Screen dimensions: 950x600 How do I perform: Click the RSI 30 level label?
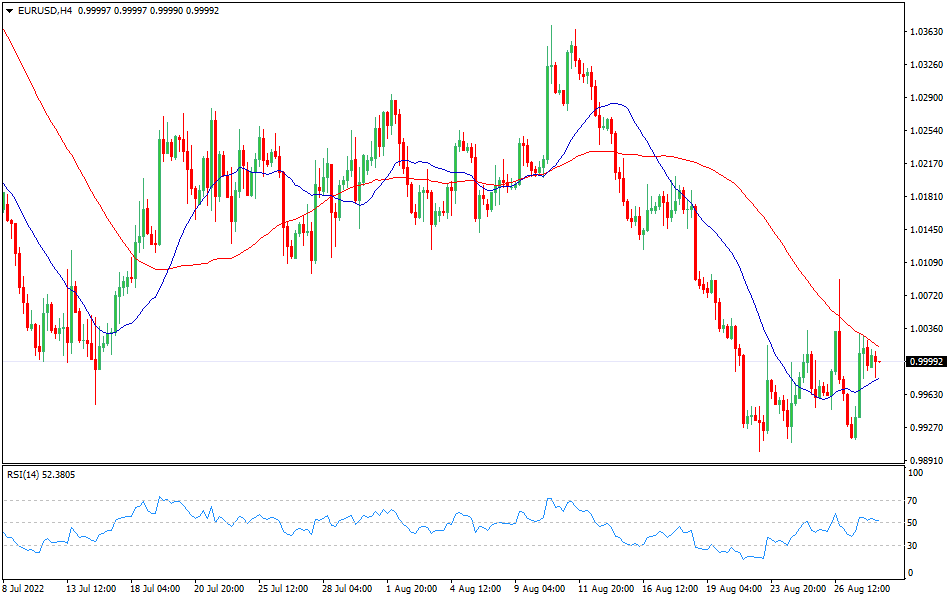[x=912, y=545]
